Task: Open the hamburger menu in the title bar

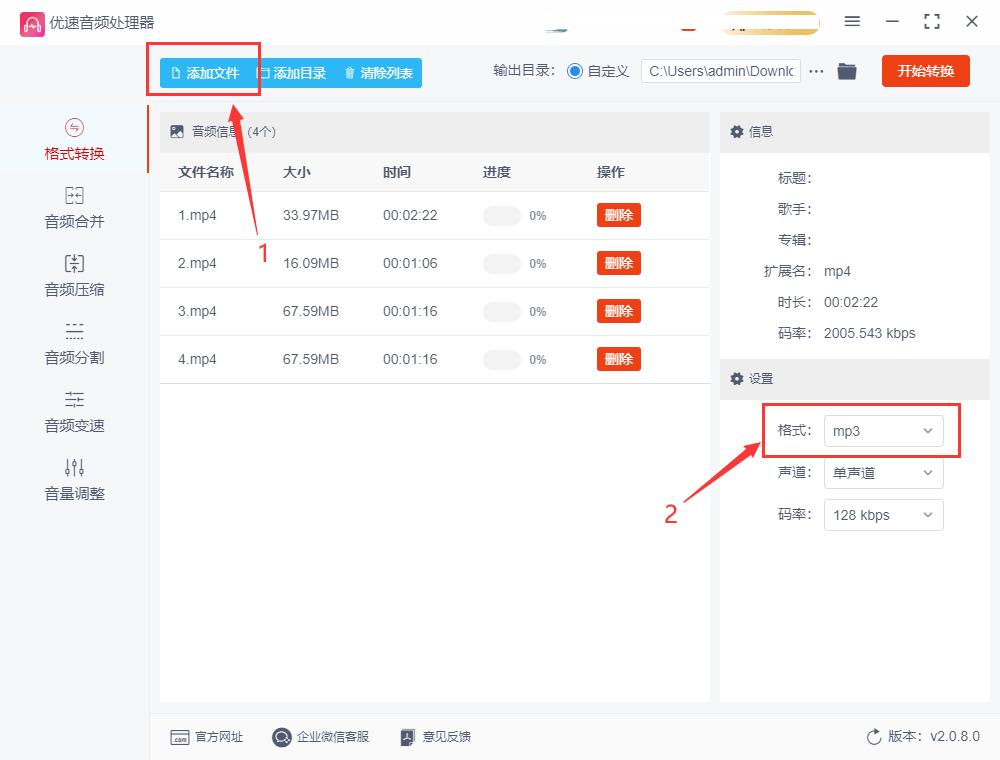Action: (x=852, y=22)
